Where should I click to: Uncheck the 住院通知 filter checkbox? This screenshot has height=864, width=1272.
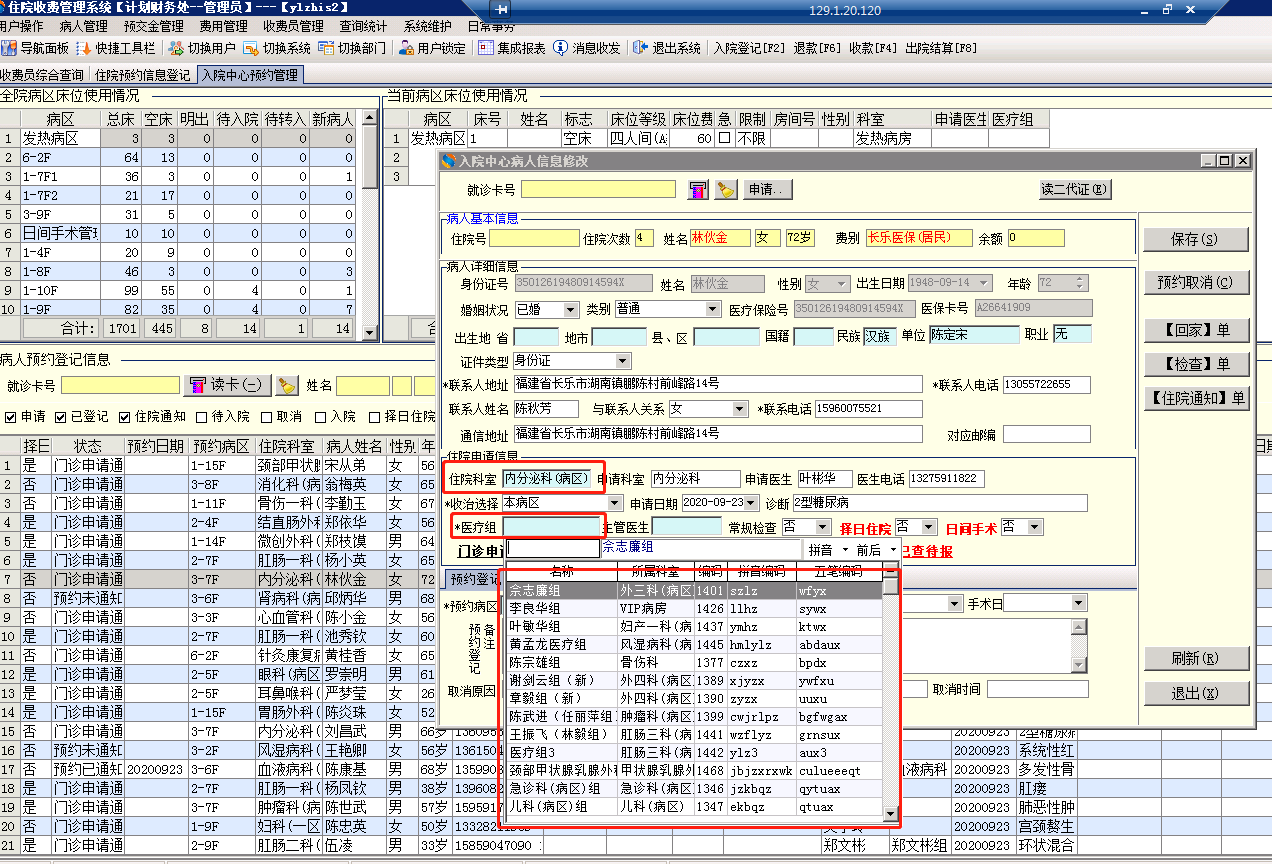coord(124,417)
